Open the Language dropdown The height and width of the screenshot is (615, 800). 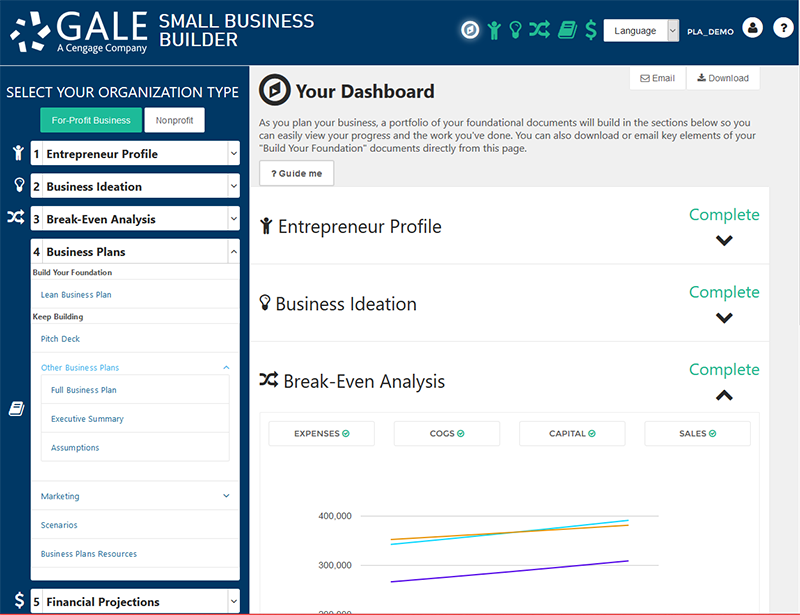tap(641, 31)
